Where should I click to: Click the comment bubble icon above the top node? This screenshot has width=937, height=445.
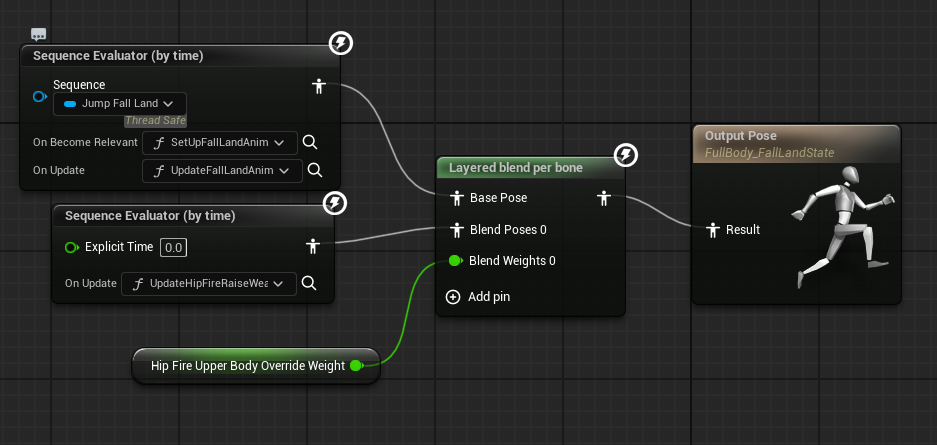(x=39, y=34)
